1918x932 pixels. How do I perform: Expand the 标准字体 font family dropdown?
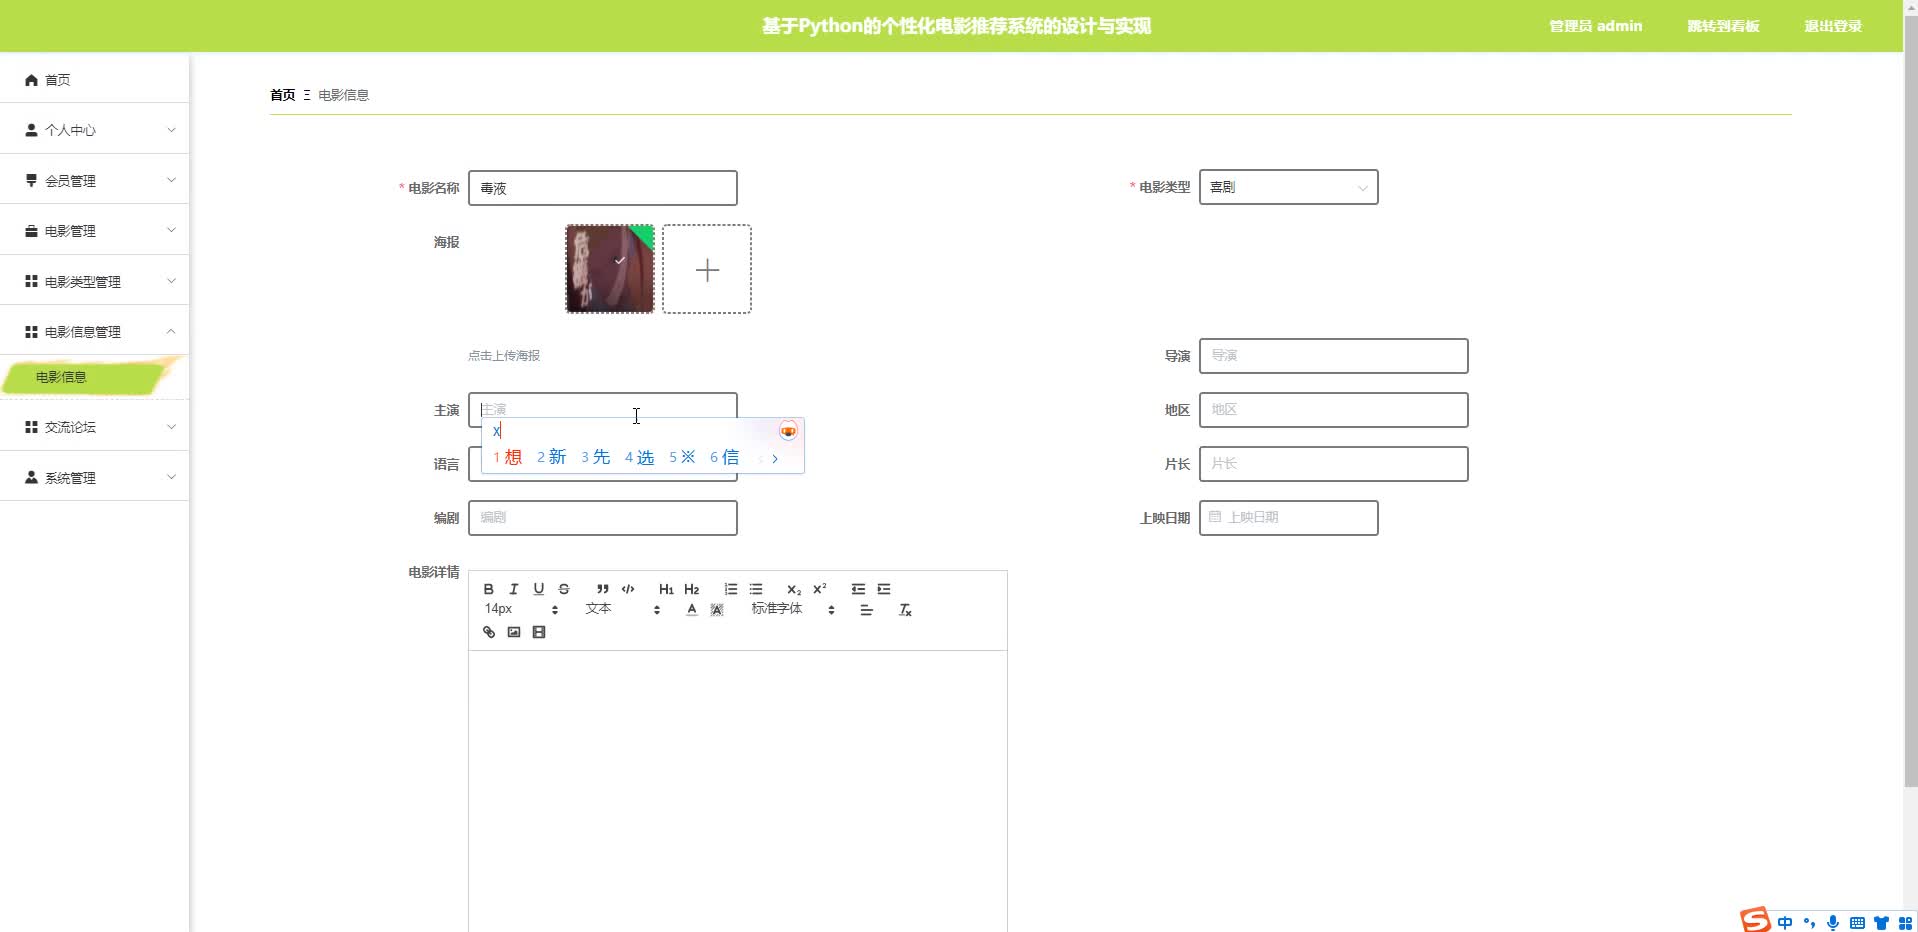click(x=792, y=609)
